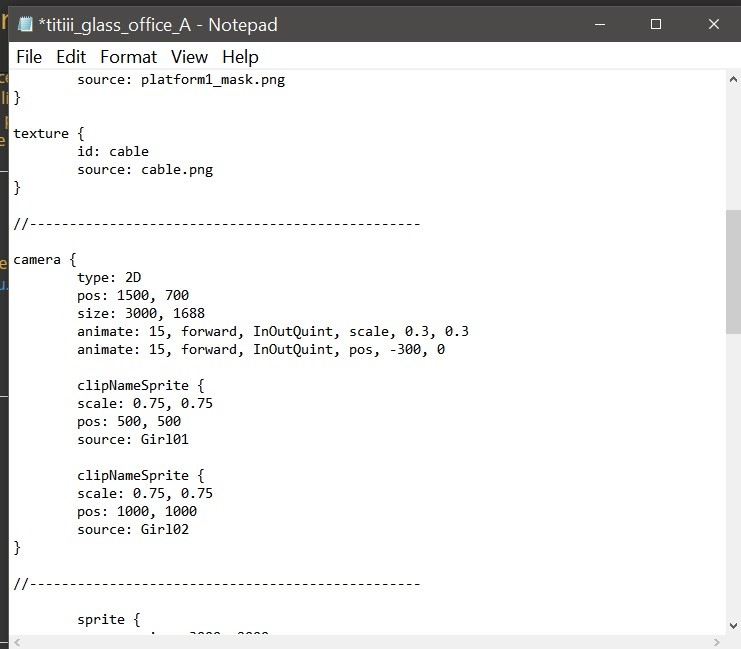Click the 'source: cable.png' text line
Viewport: 741px width, 649px height.
coord(145,169)
